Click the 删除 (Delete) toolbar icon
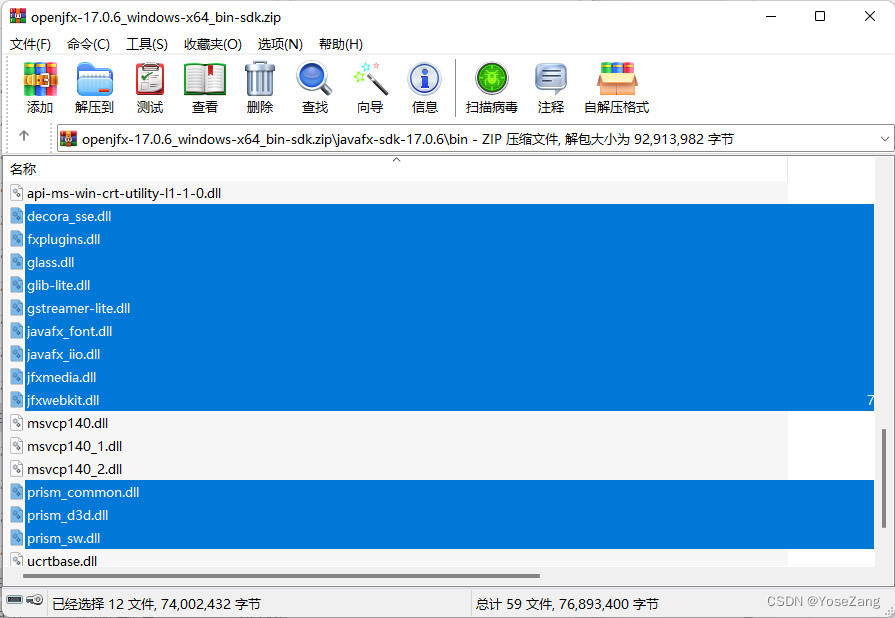The width and height of the screenshot is (895, 618). [x=259, y=87]
